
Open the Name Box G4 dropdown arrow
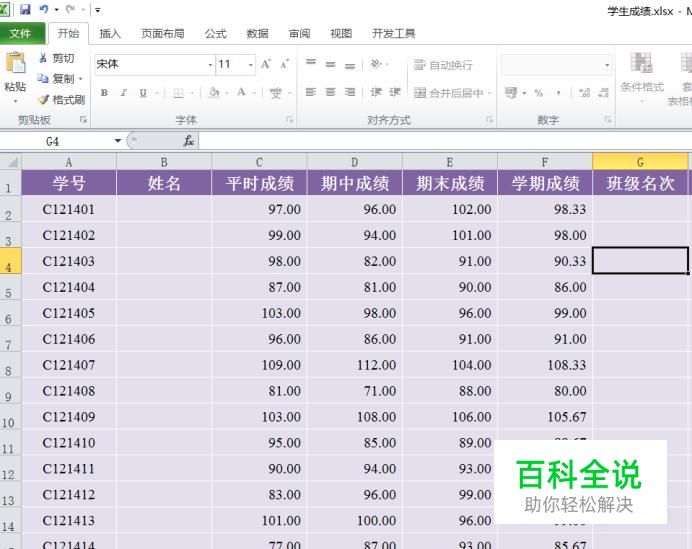point(117,141)
